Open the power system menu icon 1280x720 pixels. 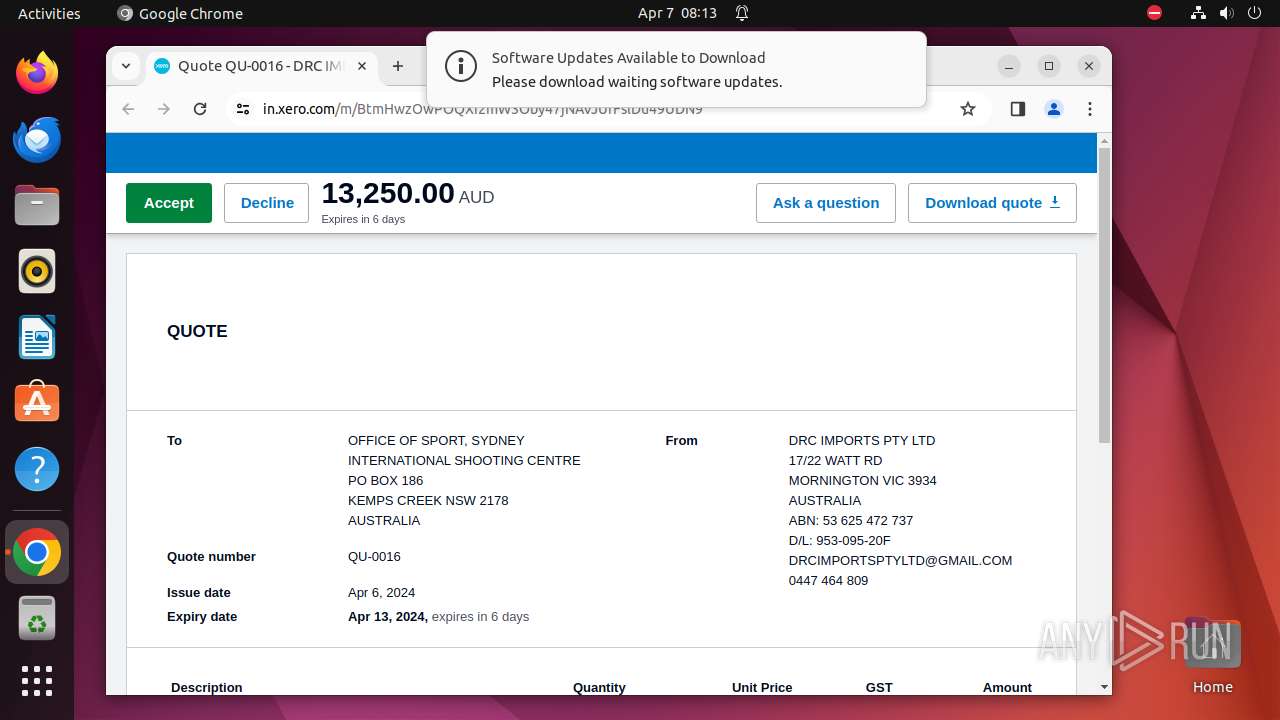[1254, 13]
